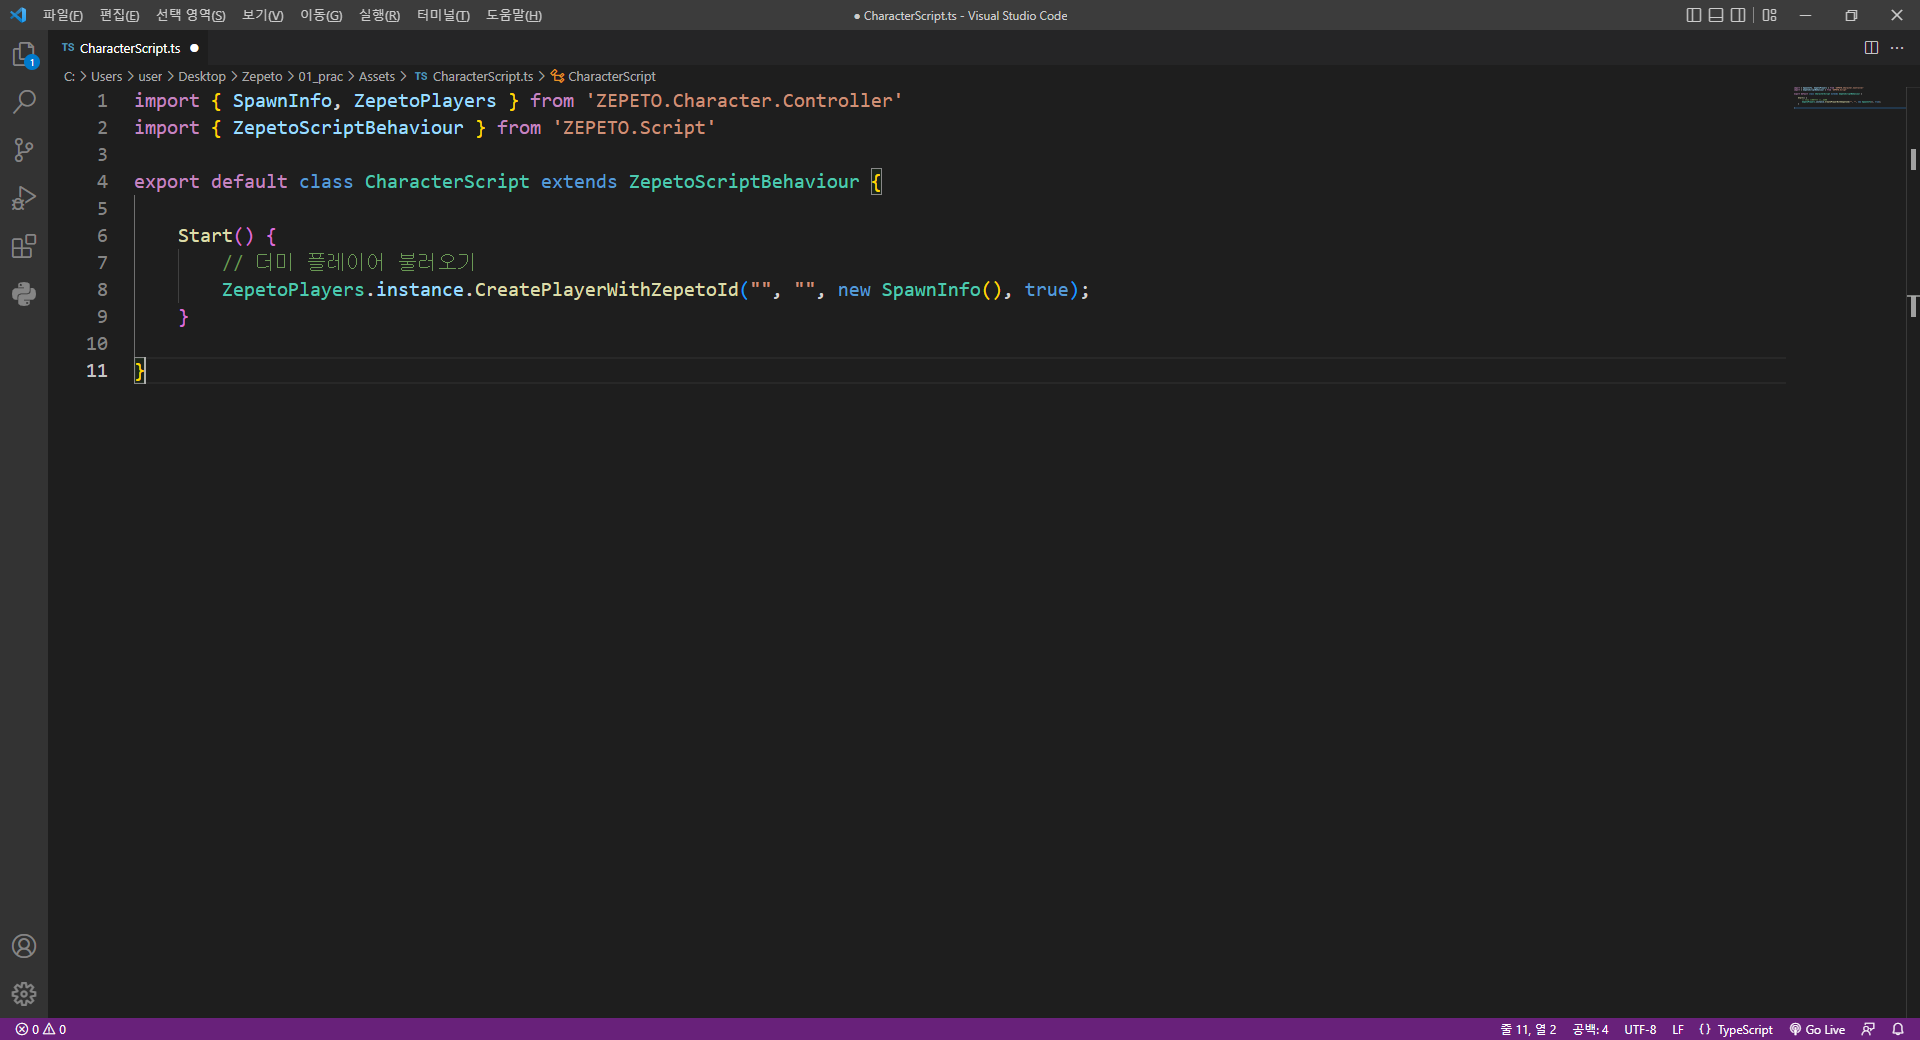The height and width of the screenshot is (1040, 1920).
Task: Click the true argument on line 8
Action: coord(1046,290)
